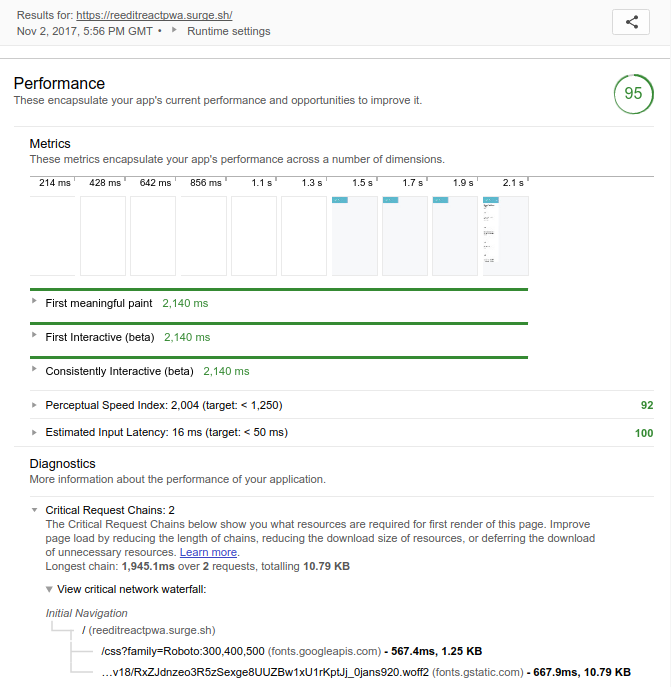This screenshot has height=687, width=671.
Task: Click the 1.9 s filmstrip thumbnail
Action: 455,236
